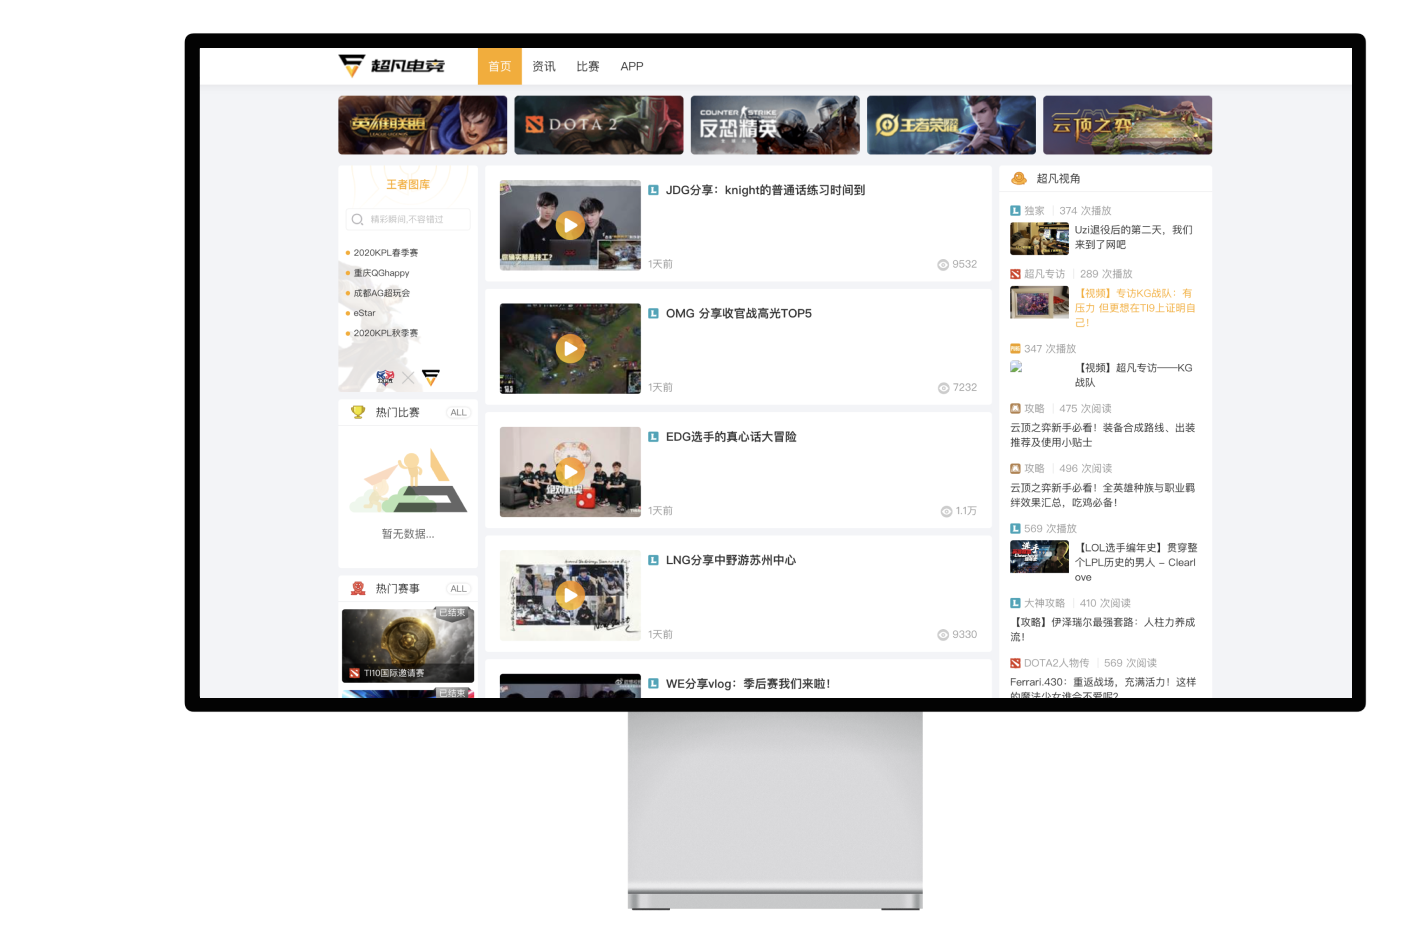This screenshot has height=936, width=1416.
Task: Click the red icon beside 热门赛事
Action: pos(358,588)
